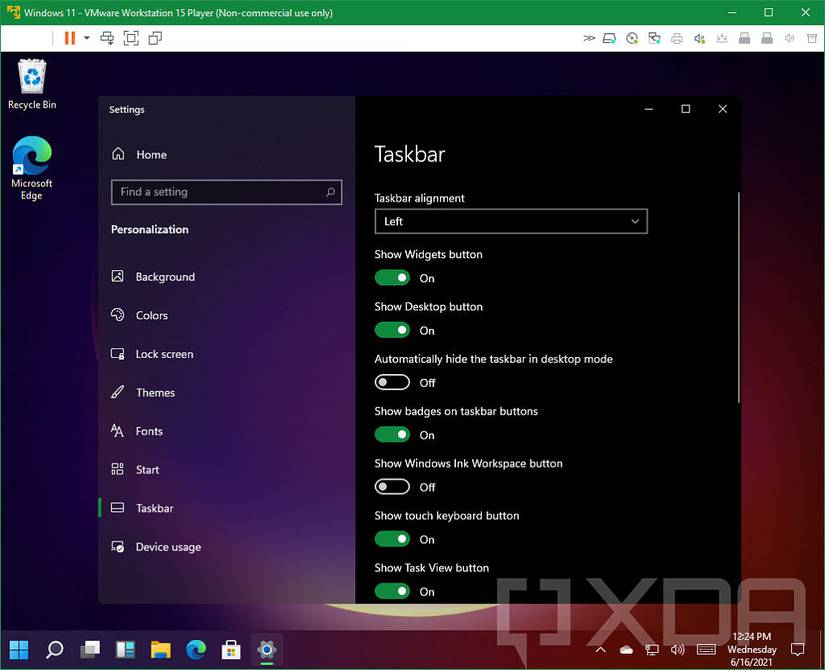
Task: Click the VMware double-chevron devices expander
Action: (x=589, y=38)
